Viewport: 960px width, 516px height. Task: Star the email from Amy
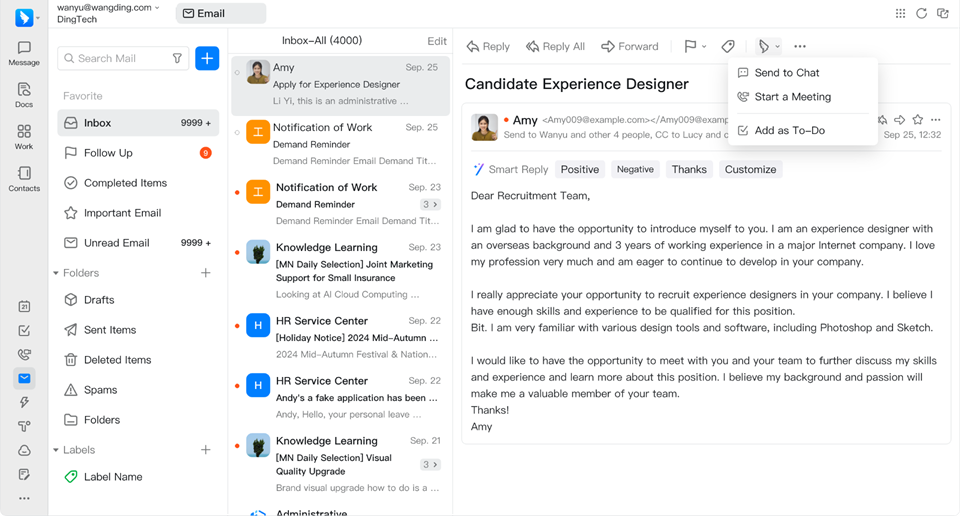click(917, 120)
